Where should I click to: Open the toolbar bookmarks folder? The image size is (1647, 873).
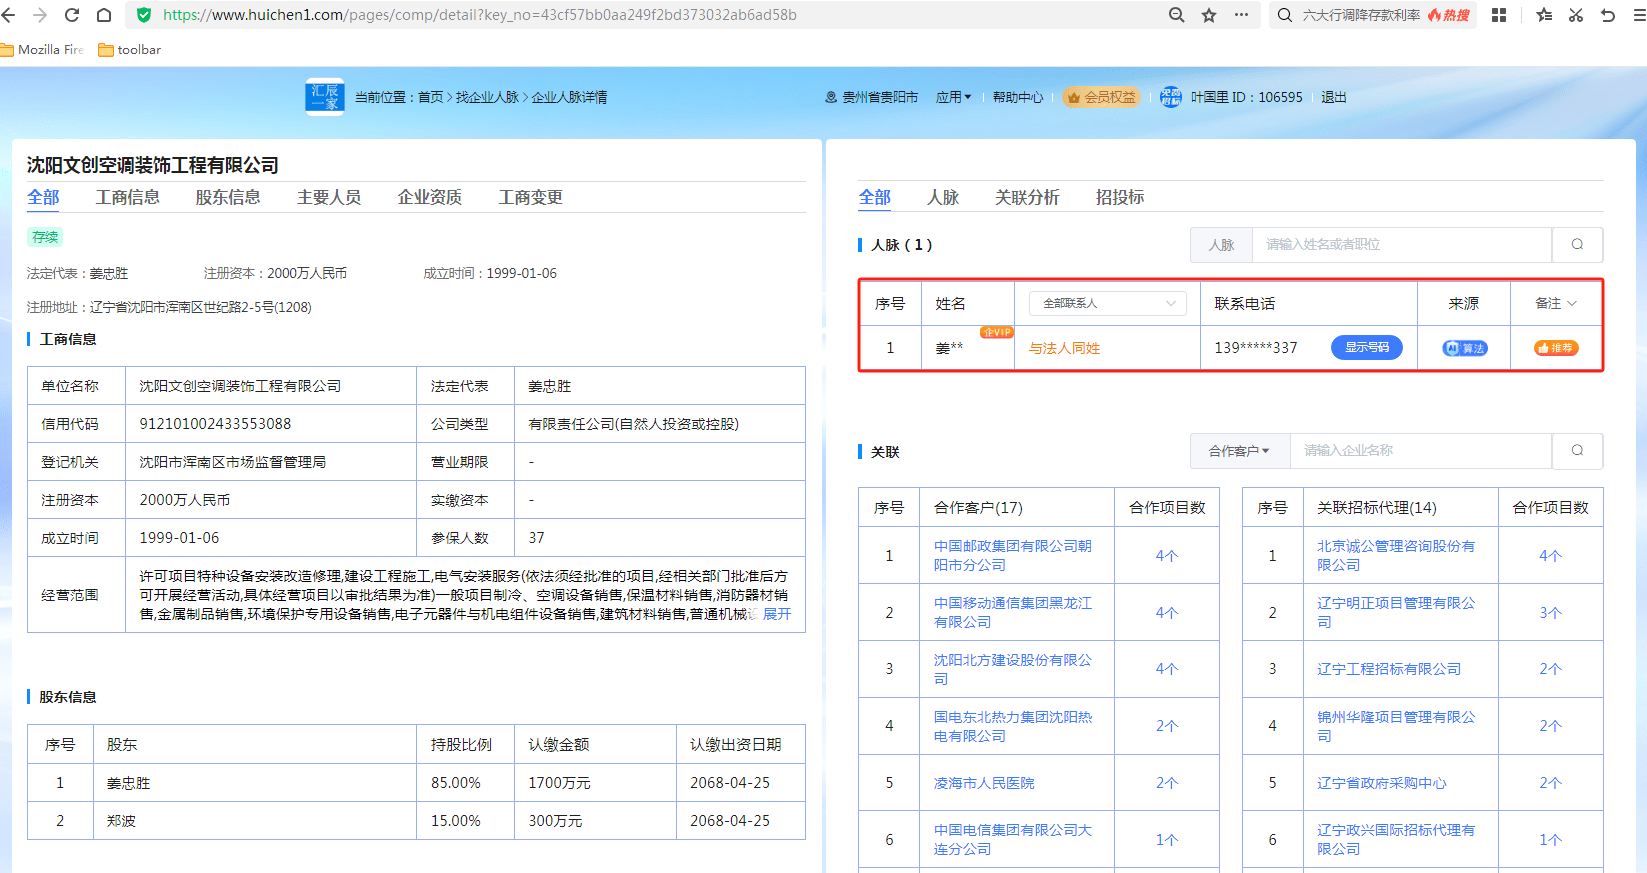(130, 49)
